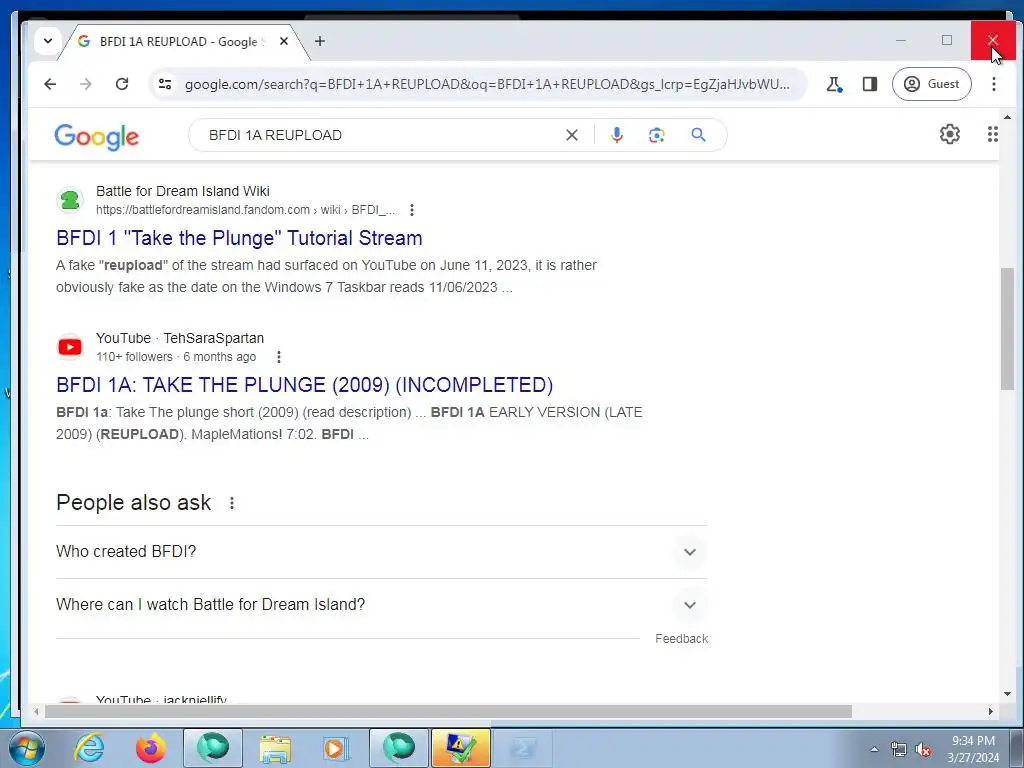Start voice search with the microphone

point(616,135)
